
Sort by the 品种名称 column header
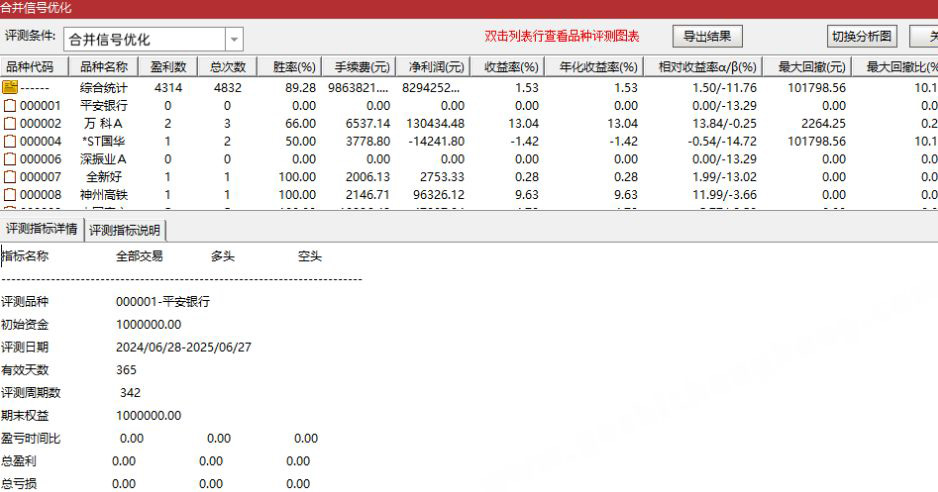click(103, 67)
